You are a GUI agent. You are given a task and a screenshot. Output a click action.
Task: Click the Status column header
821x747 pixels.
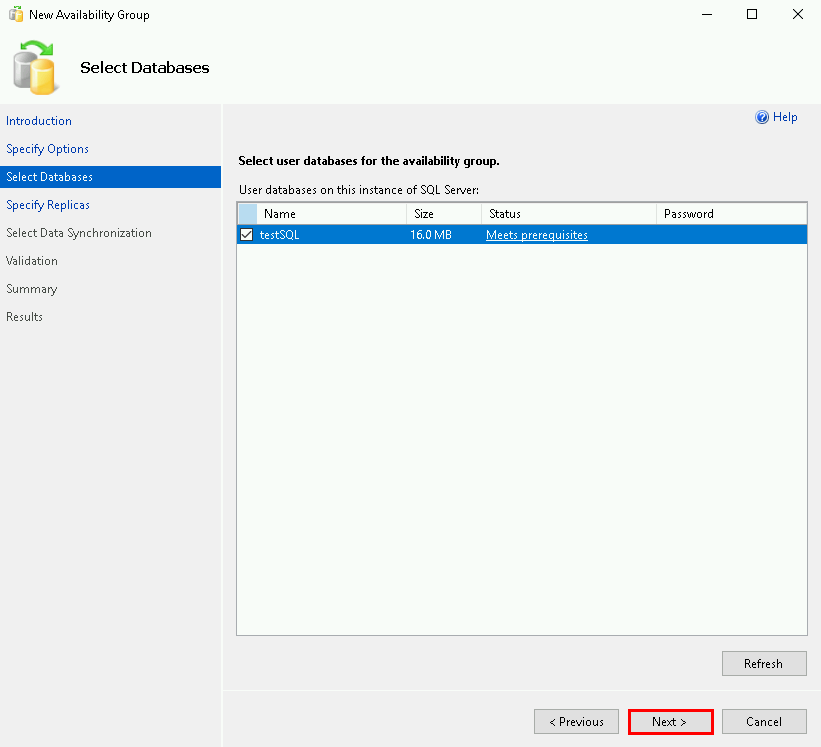[x=568, y=214]
